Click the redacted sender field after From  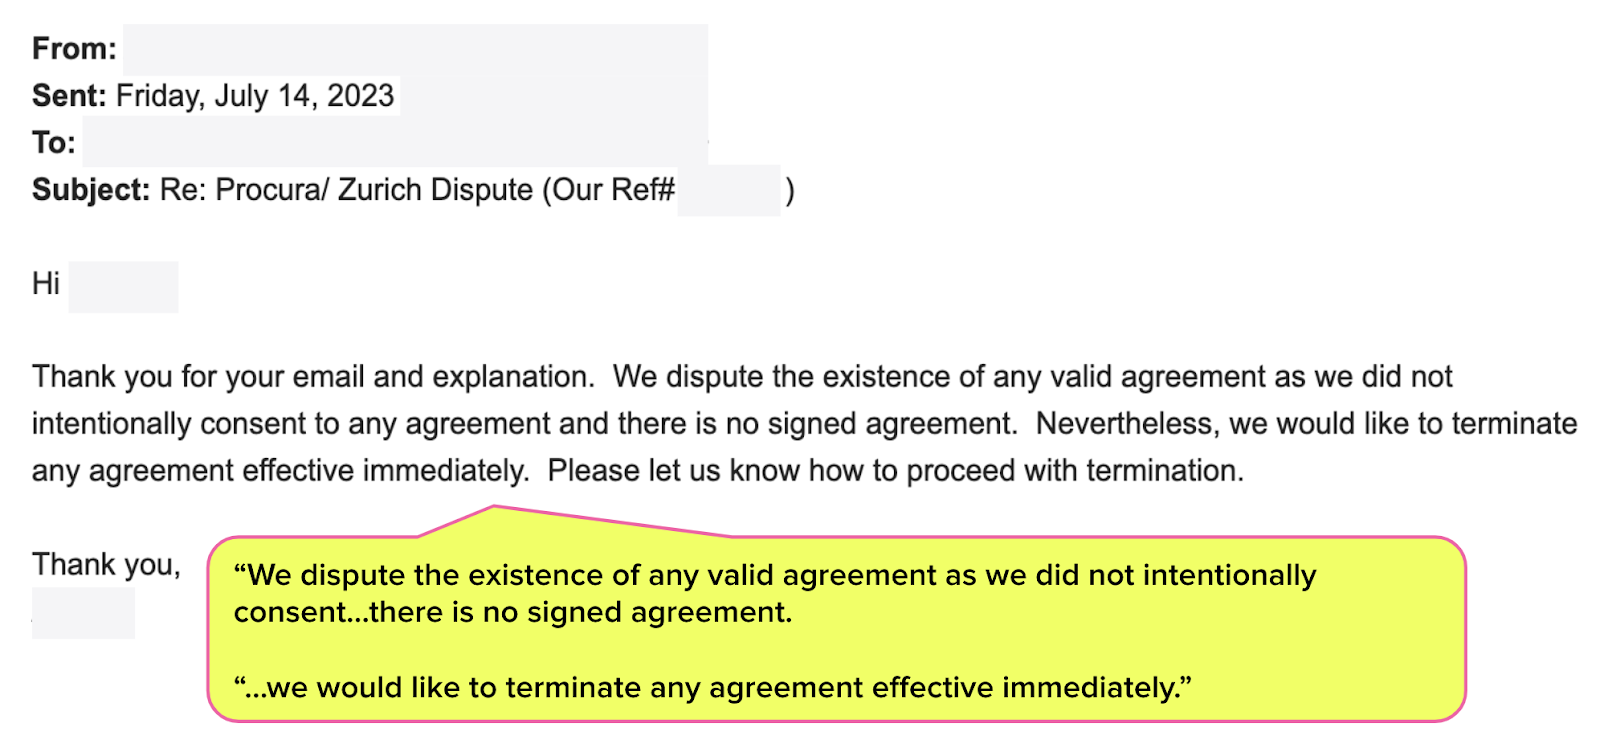[x=415, y=49]
